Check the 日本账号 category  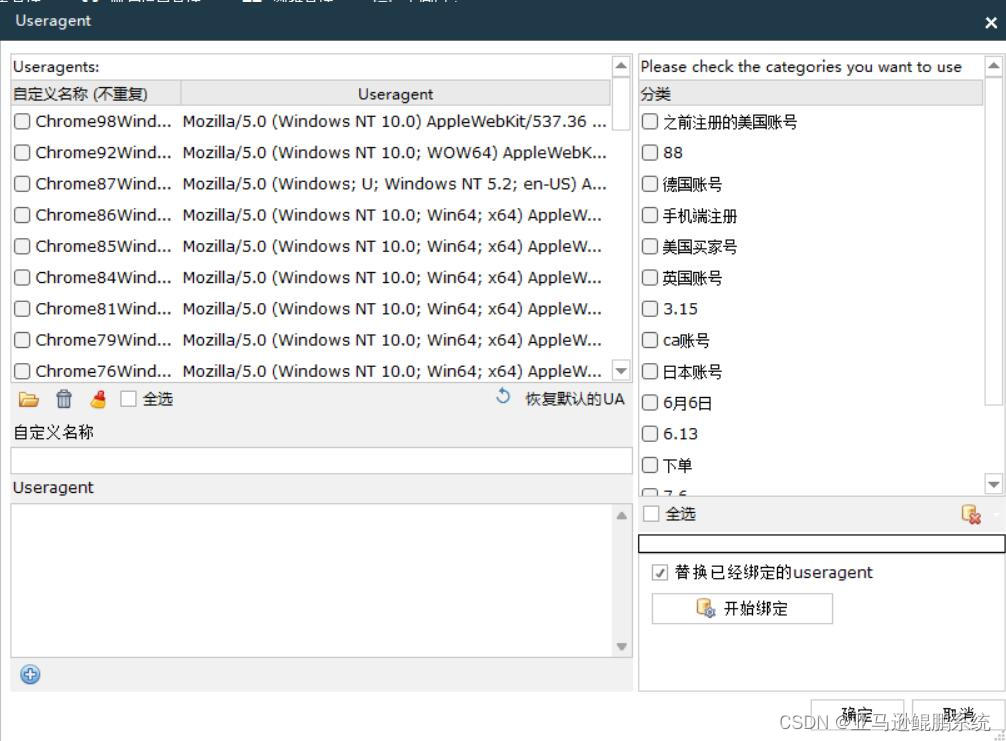(650, 371)
